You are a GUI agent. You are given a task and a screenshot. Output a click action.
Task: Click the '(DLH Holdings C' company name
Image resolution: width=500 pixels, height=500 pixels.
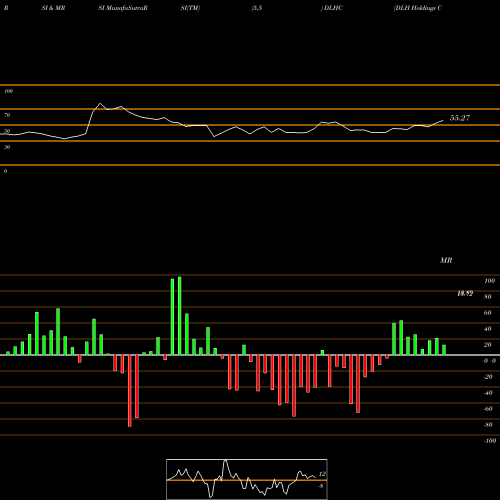click(x=418, y=8)
